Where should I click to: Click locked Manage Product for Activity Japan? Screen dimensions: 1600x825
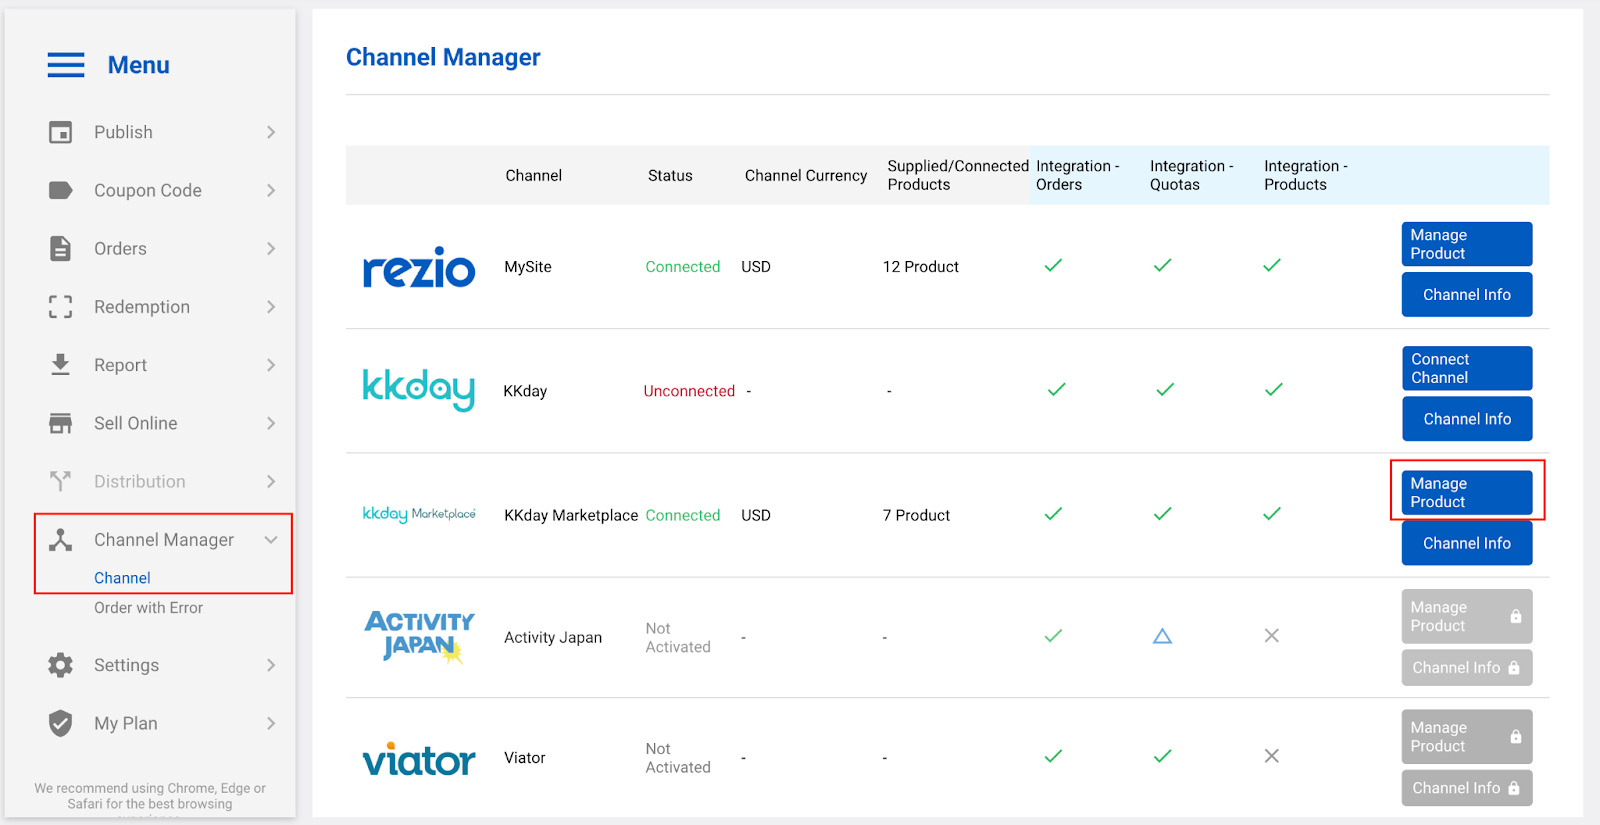(x=1467, y=616)
